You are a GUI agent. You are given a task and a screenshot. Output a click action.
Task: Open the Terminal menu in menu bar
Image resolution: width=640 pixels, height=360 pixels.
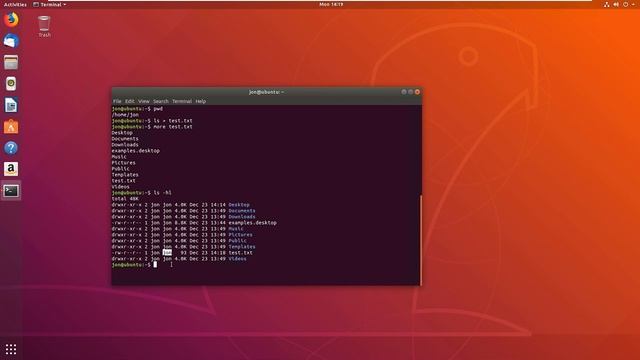pyautogui.click(x=182, y=101)
